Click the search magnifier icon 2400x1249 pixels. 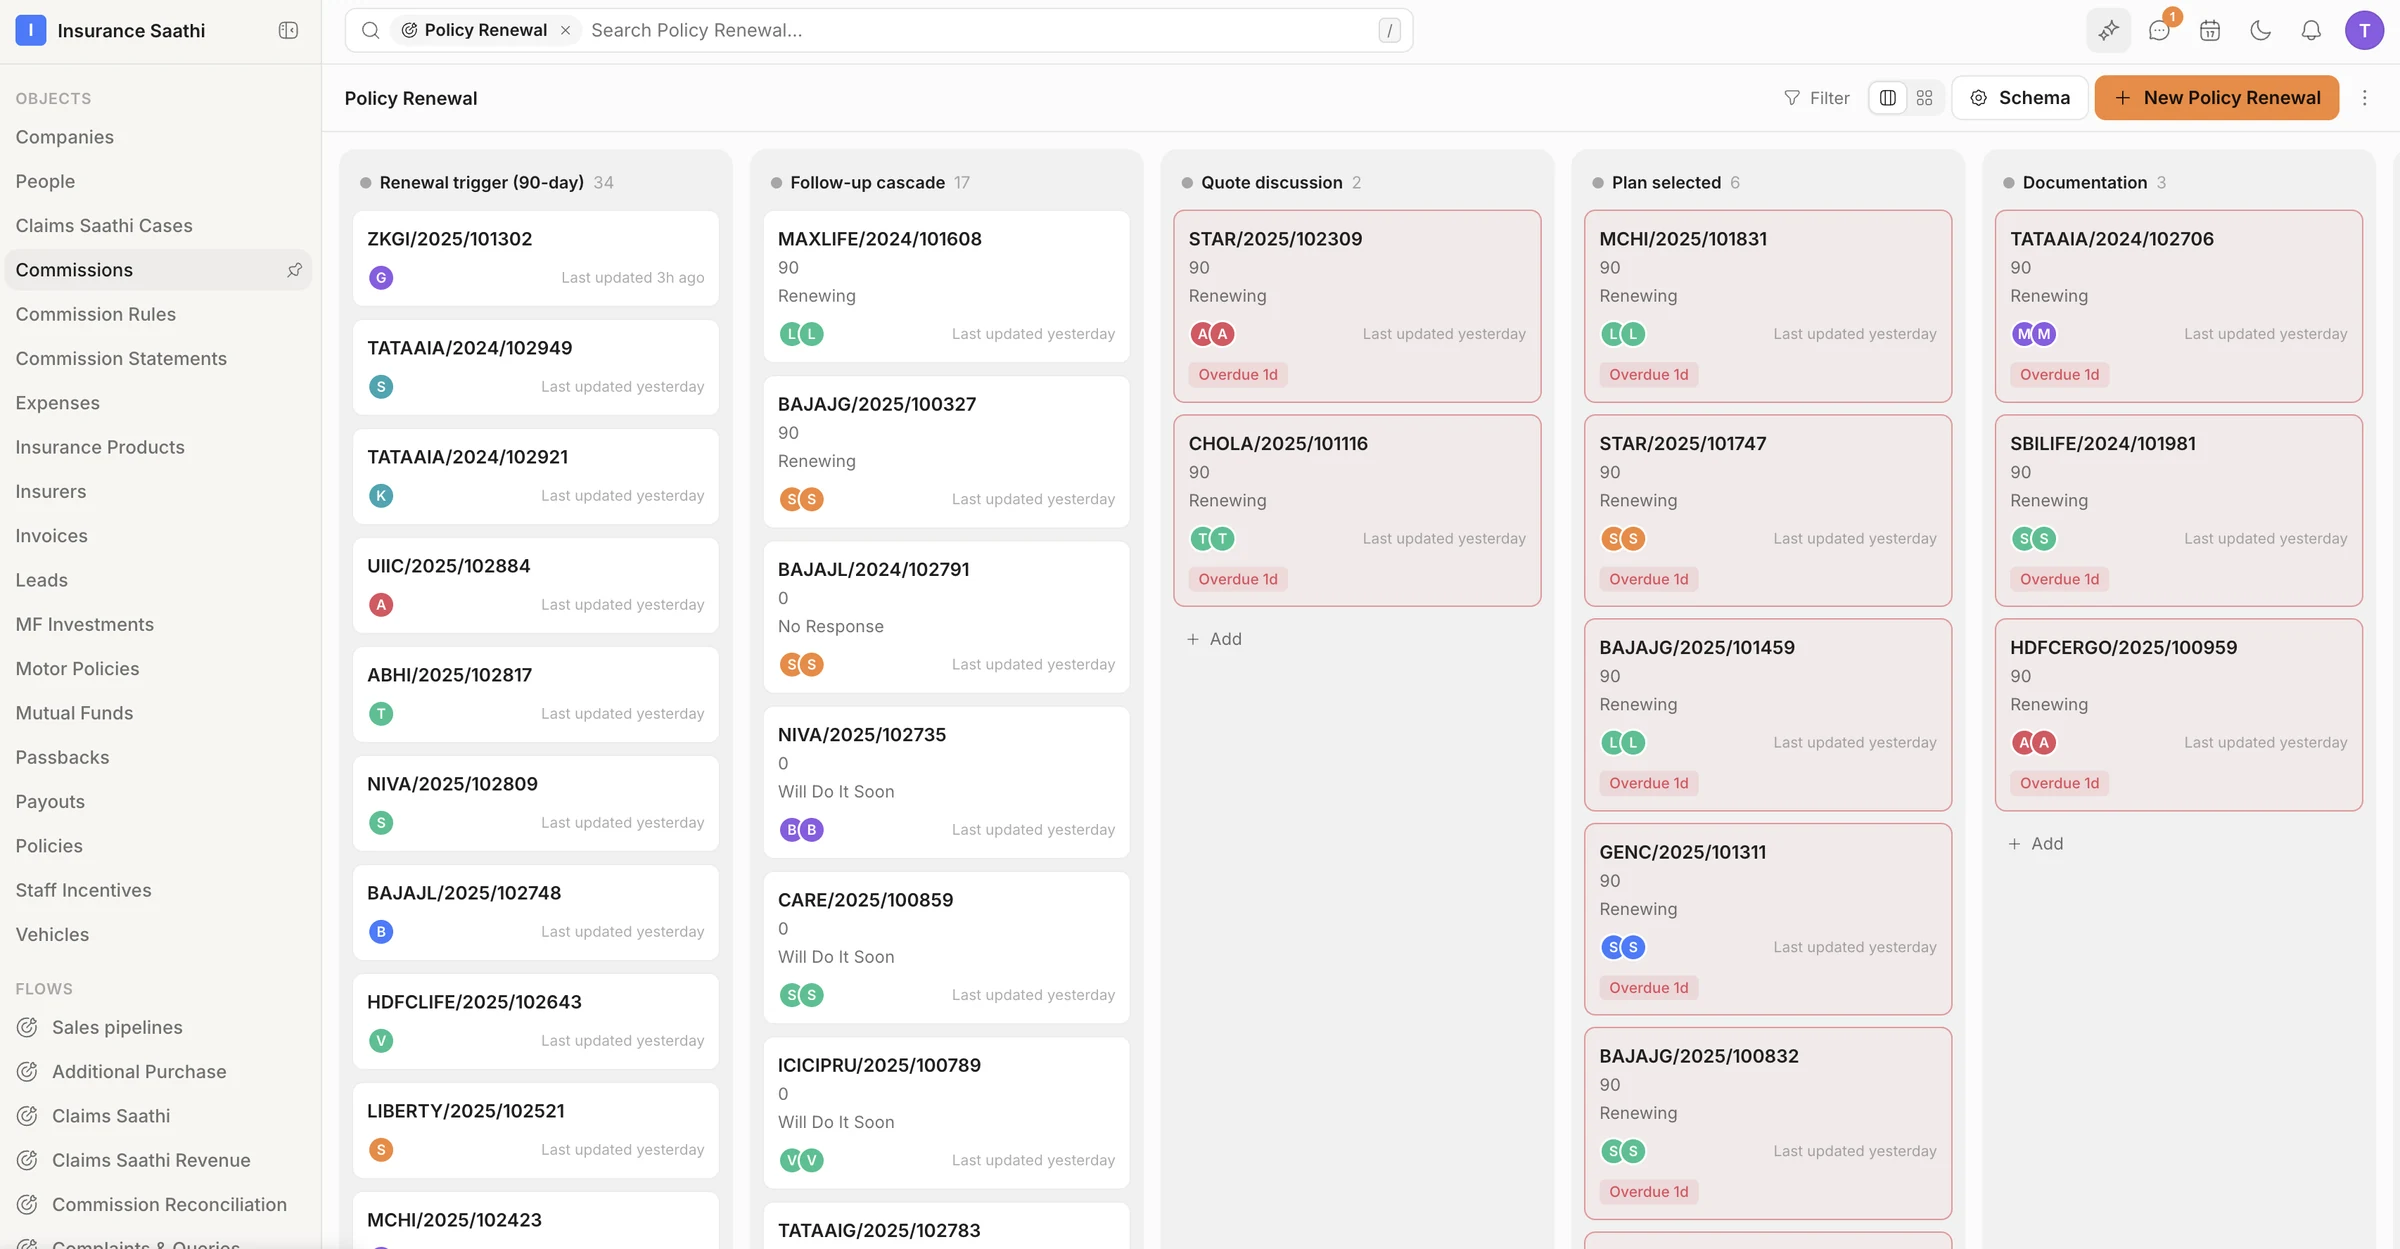[370, 30]
